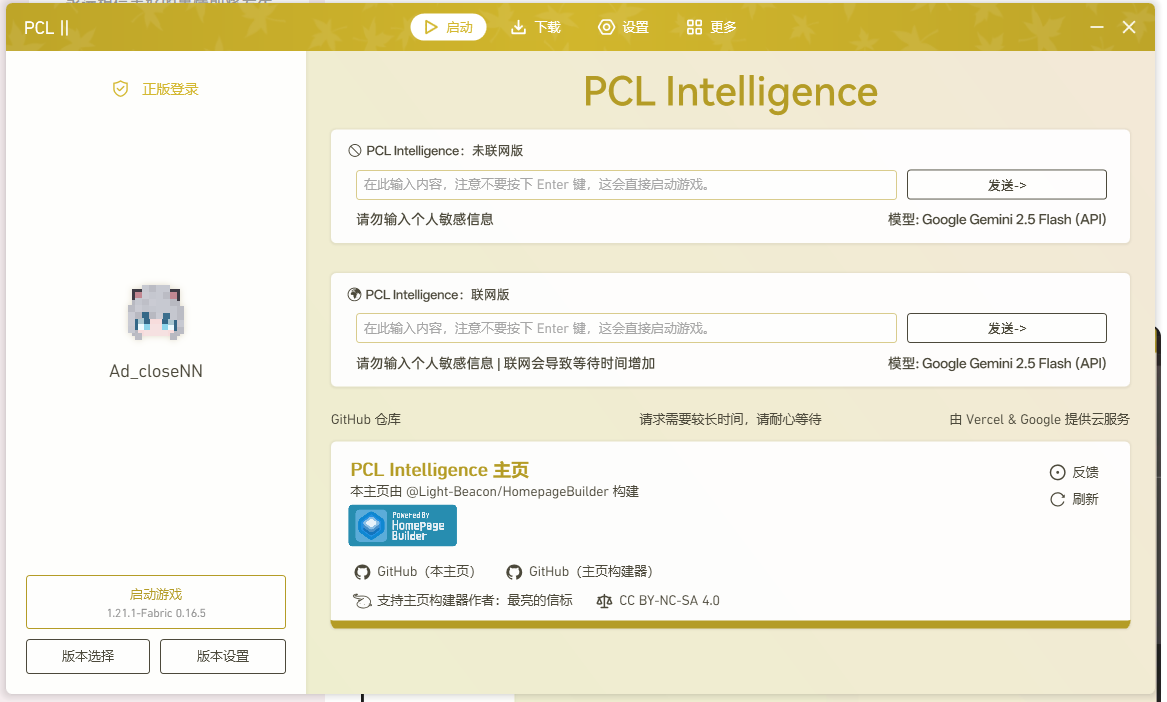Select the 启动 tab in the top bar
This screenshot has height=702, width=1167.
coord(448,27)
